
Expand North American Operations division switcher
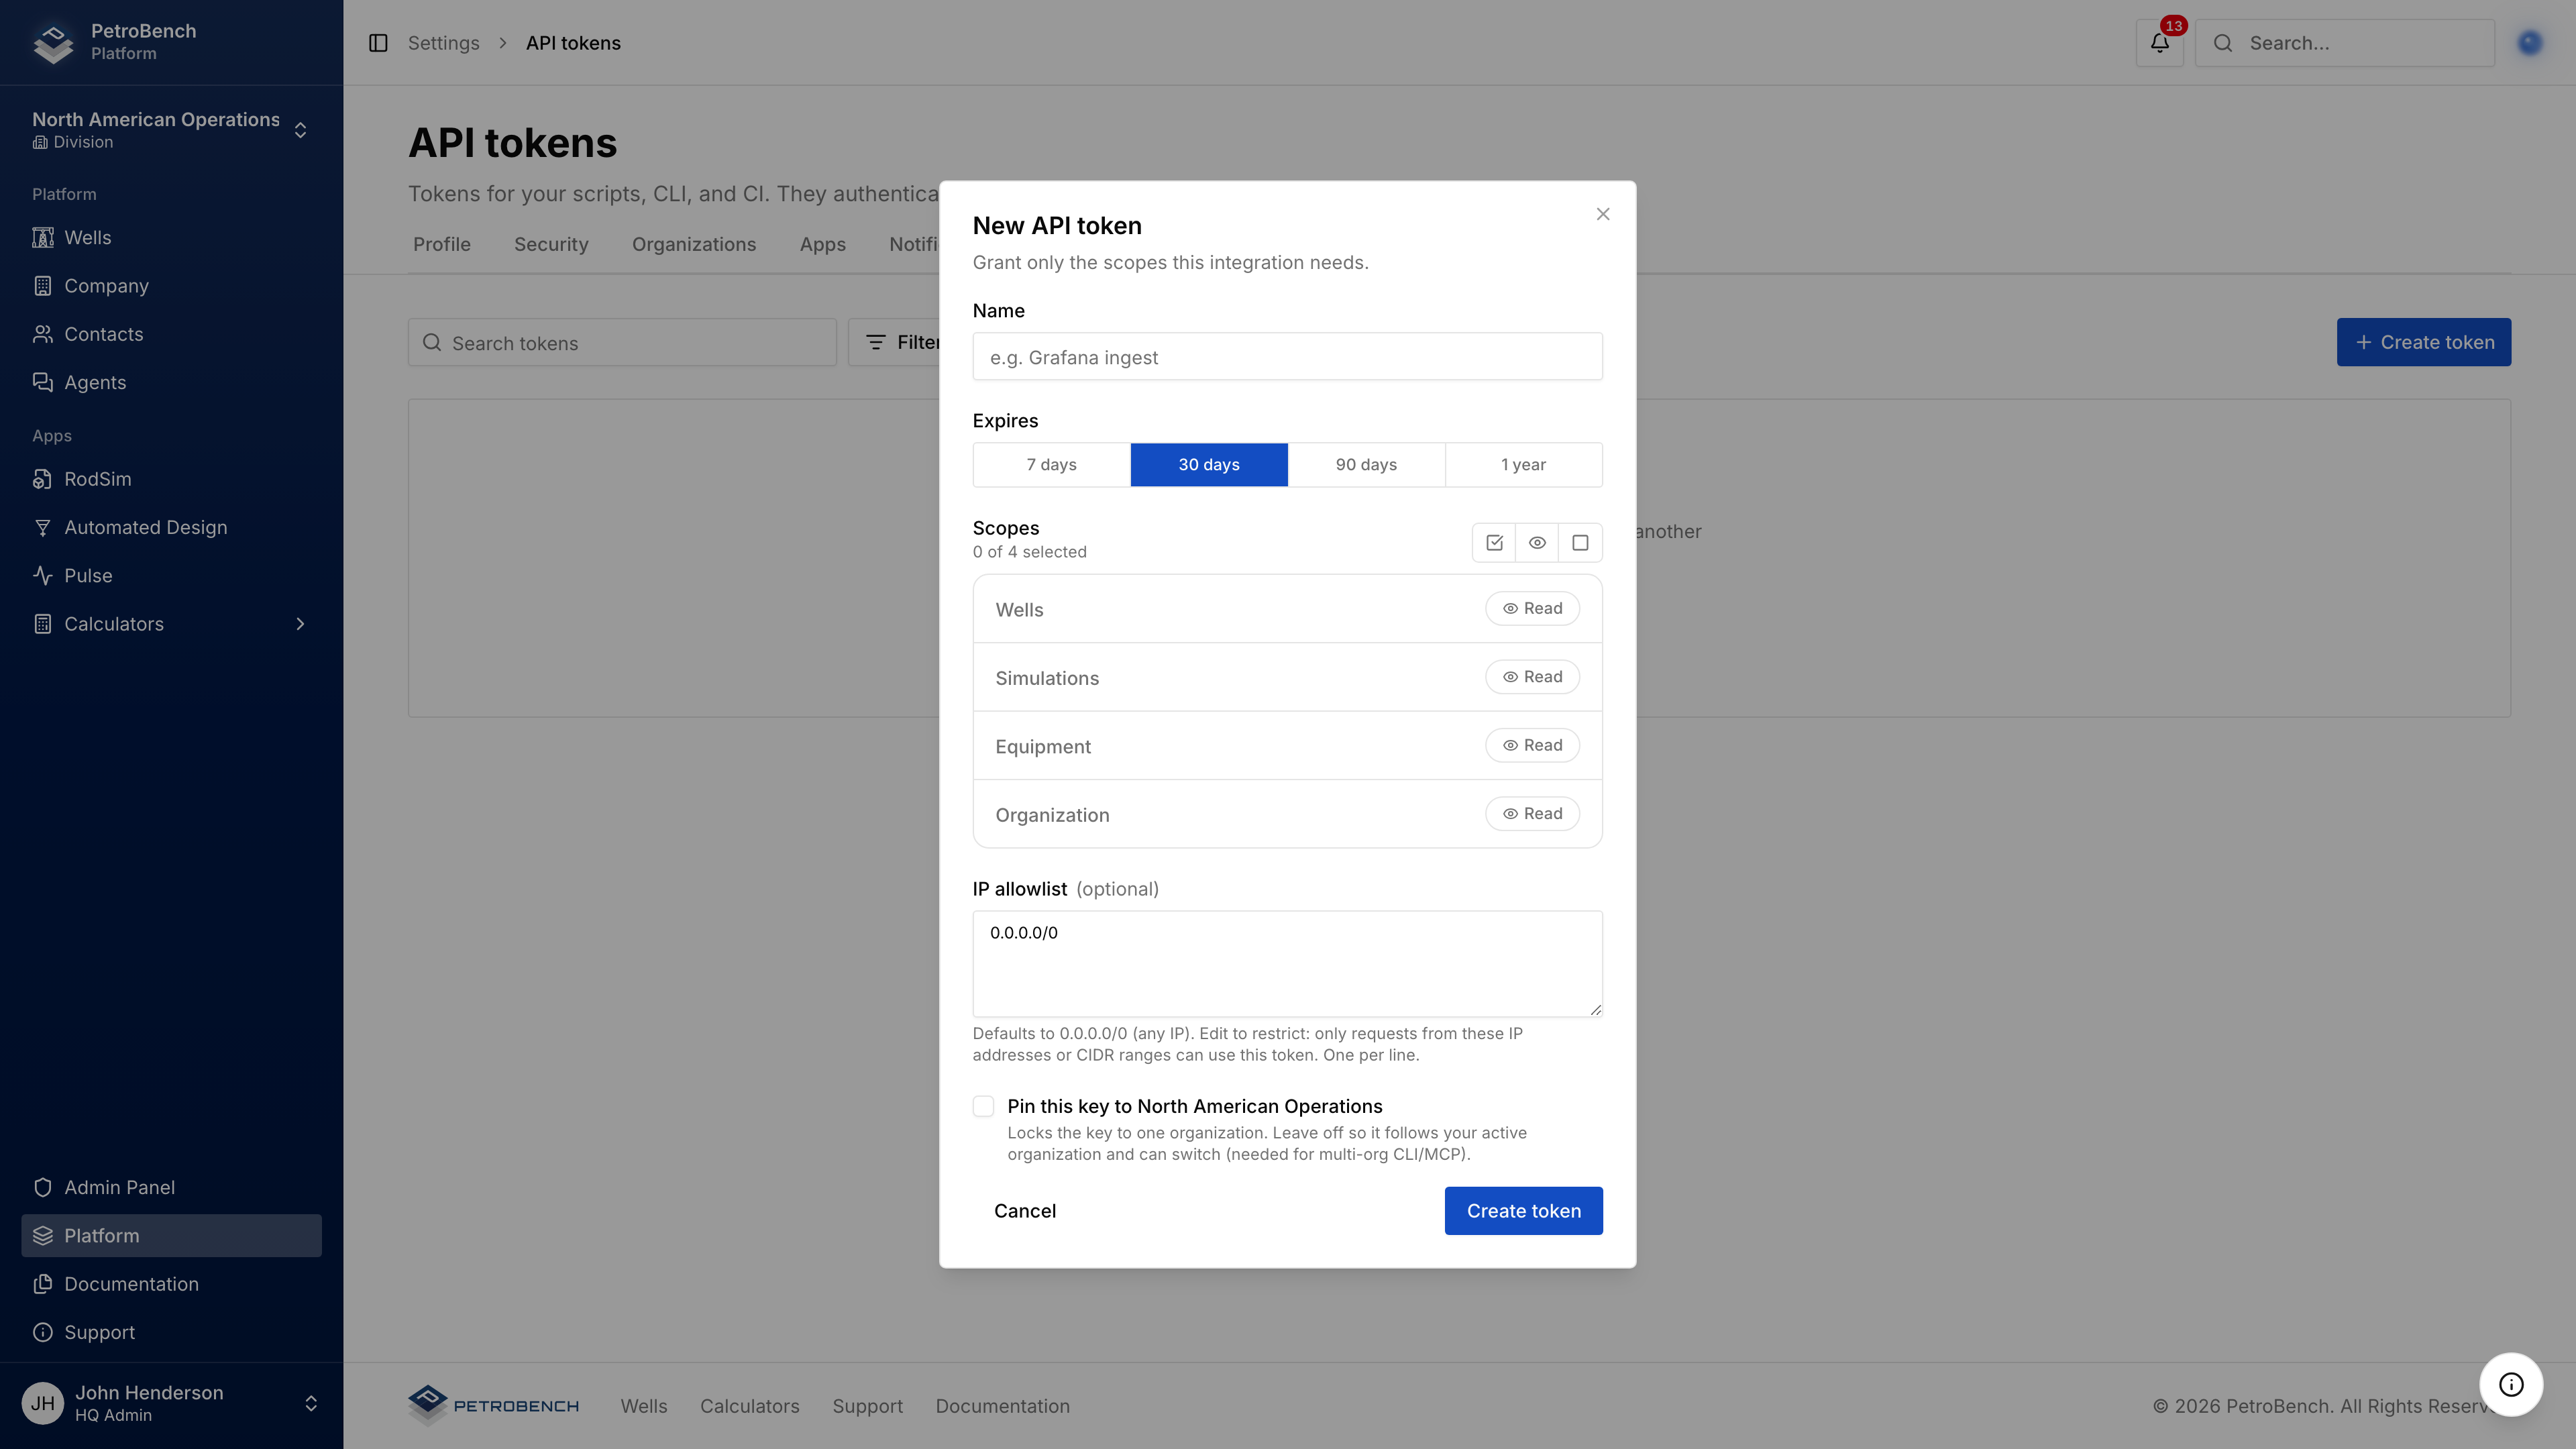[x=171, y=130]
